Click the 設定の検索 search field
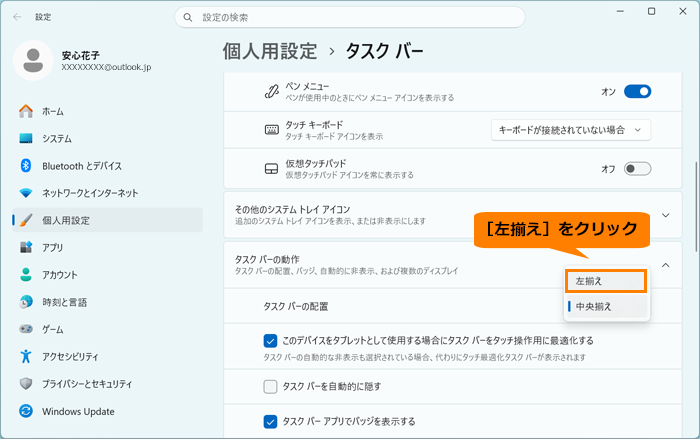700x439 pixels. coord(350,17)
